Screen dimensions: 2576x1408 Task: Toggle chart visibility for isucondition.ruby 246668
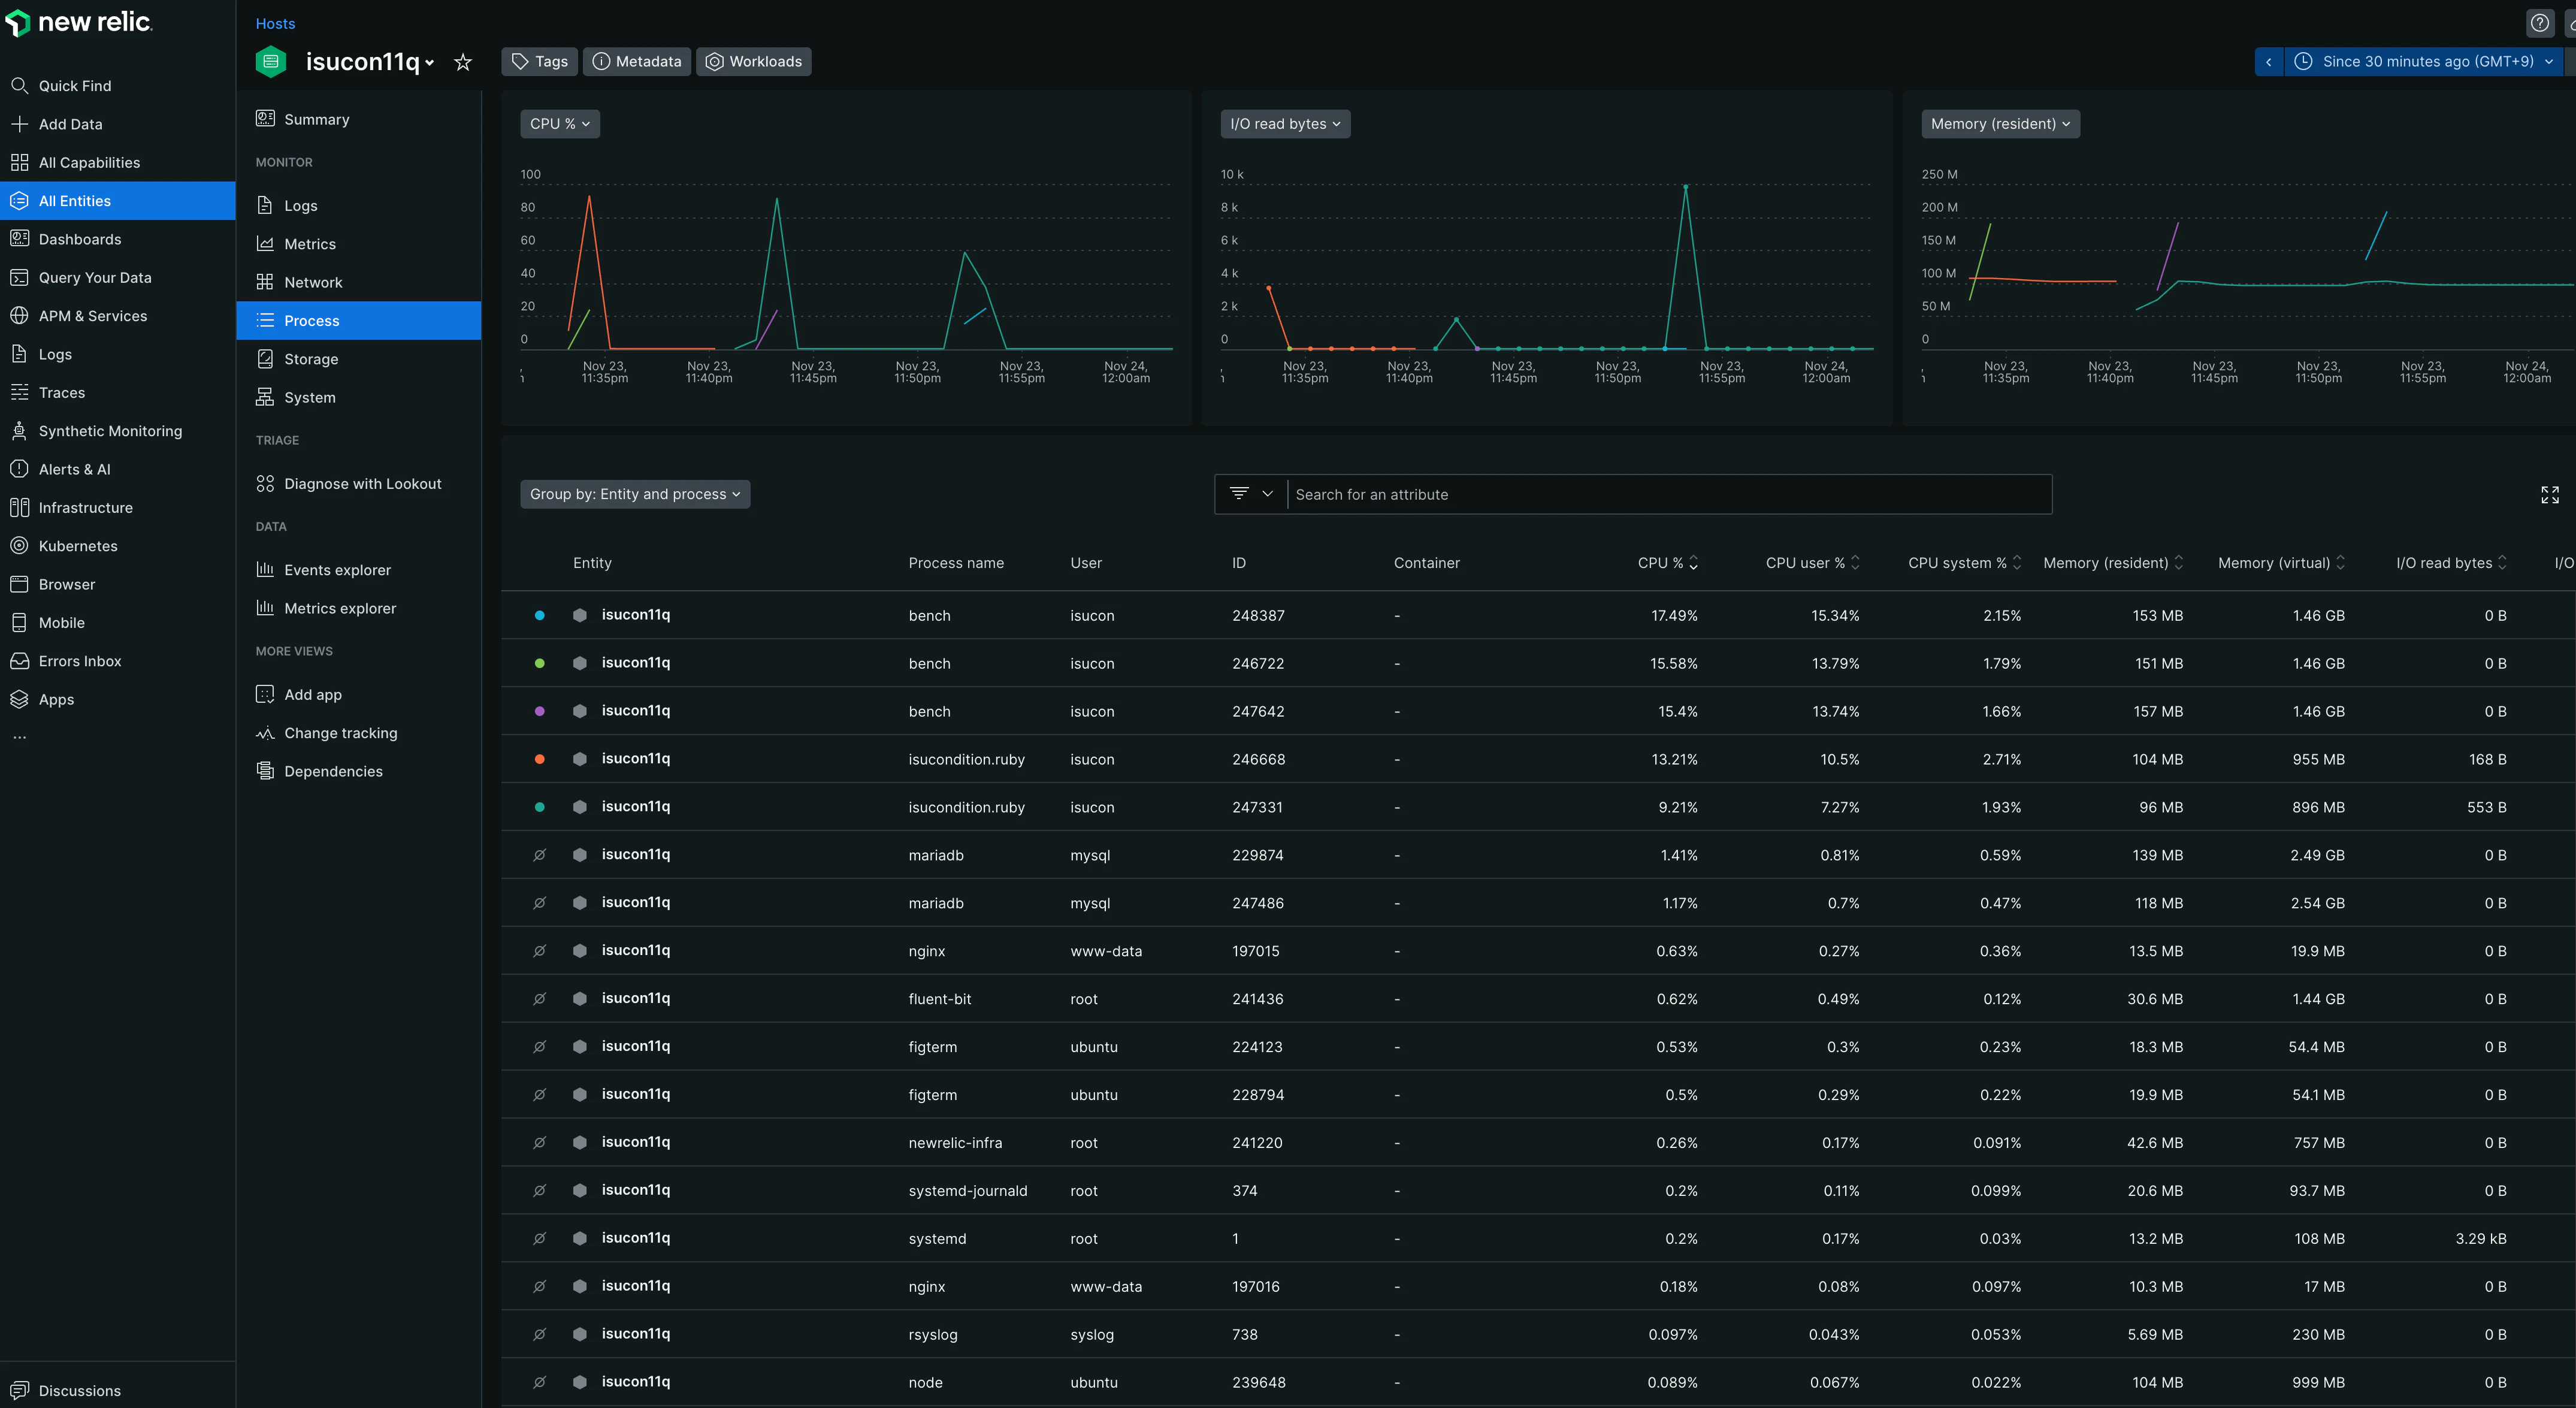point(540,759)
